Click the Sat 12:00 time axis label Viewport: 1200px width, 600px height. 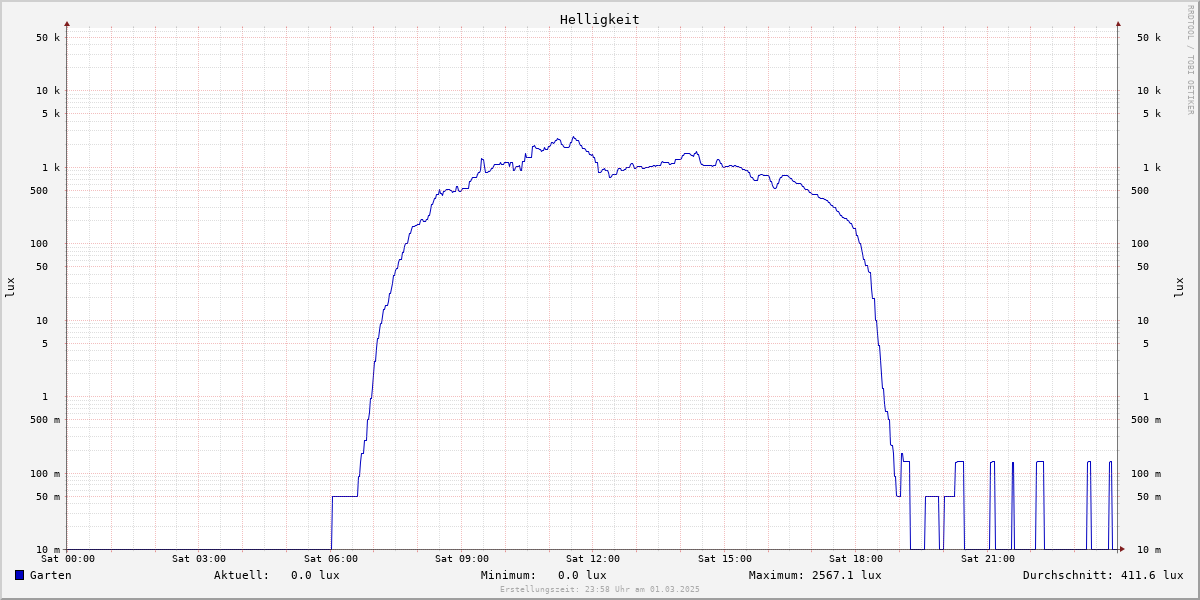[593, 559]
